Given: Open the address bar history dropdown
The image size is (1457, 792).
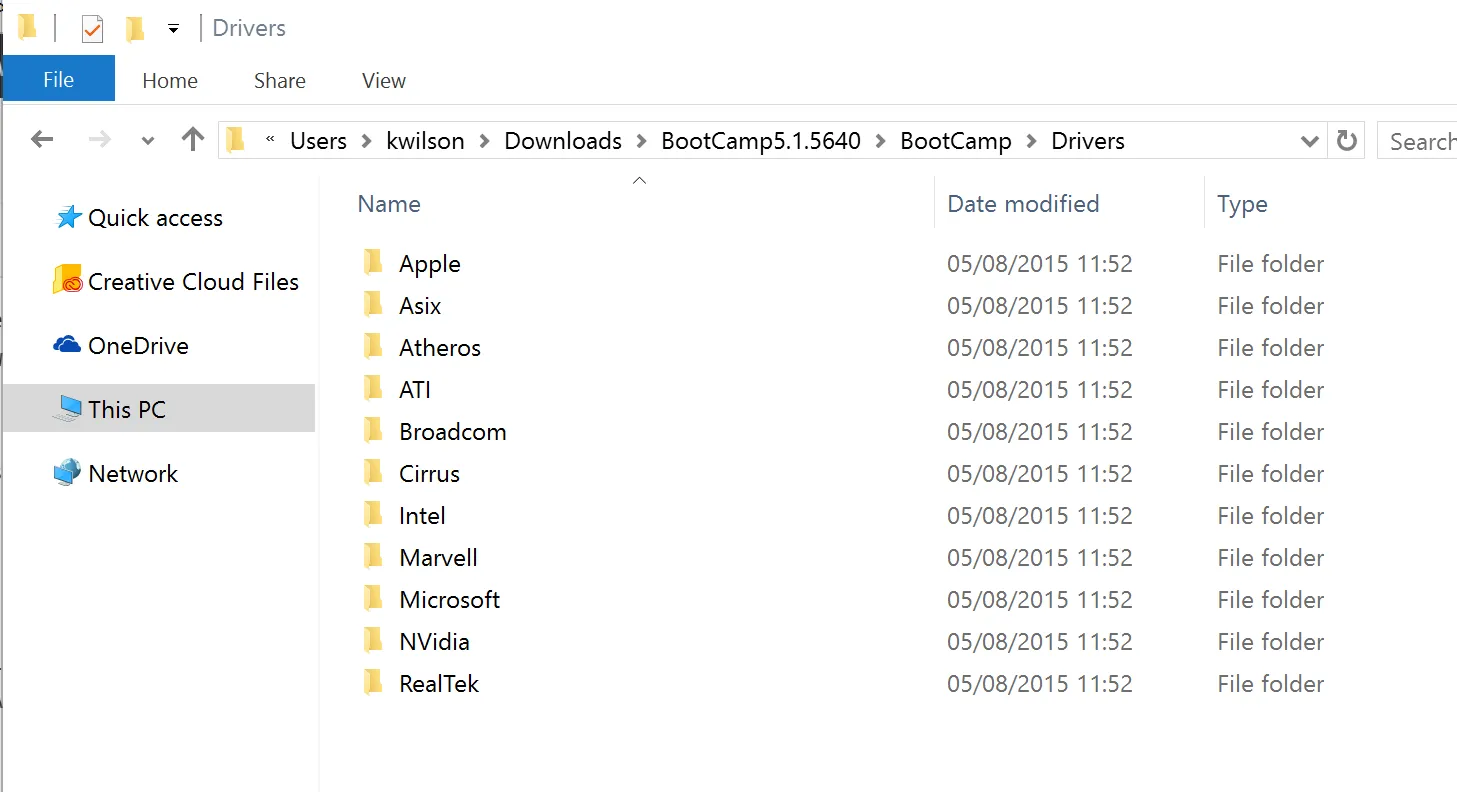Looking at the screenshot, I should pos(1308,141).
